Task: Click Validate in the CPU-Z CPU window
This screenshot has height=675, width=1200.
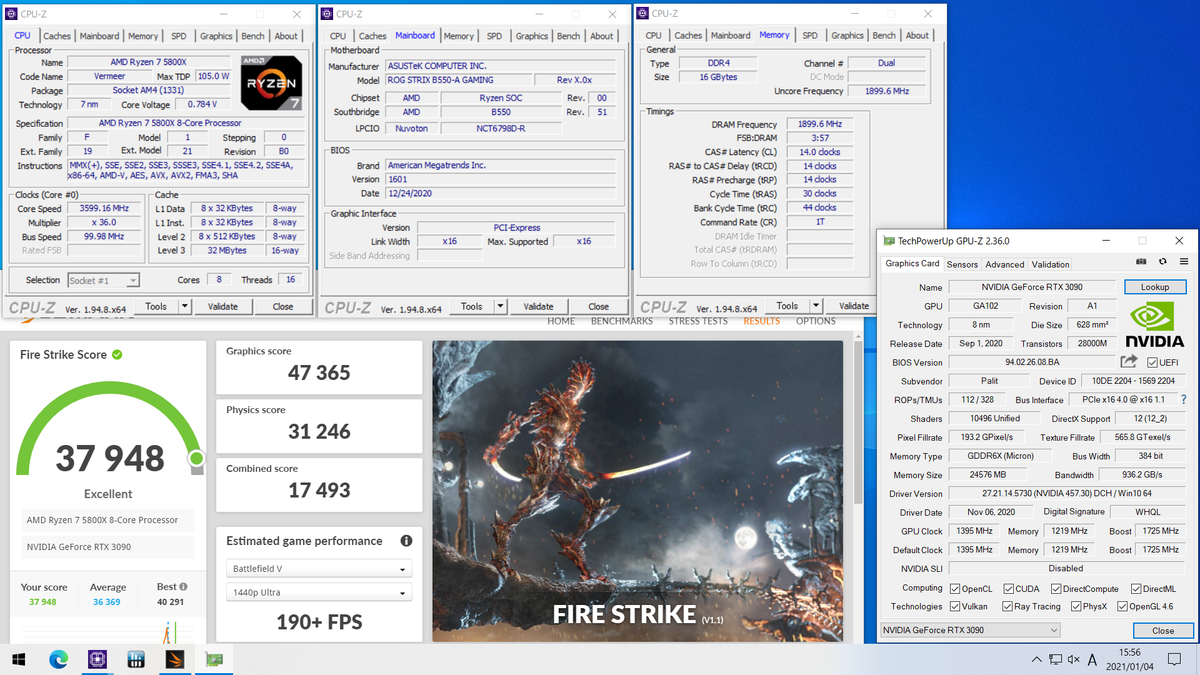Action: coord(223,307)
